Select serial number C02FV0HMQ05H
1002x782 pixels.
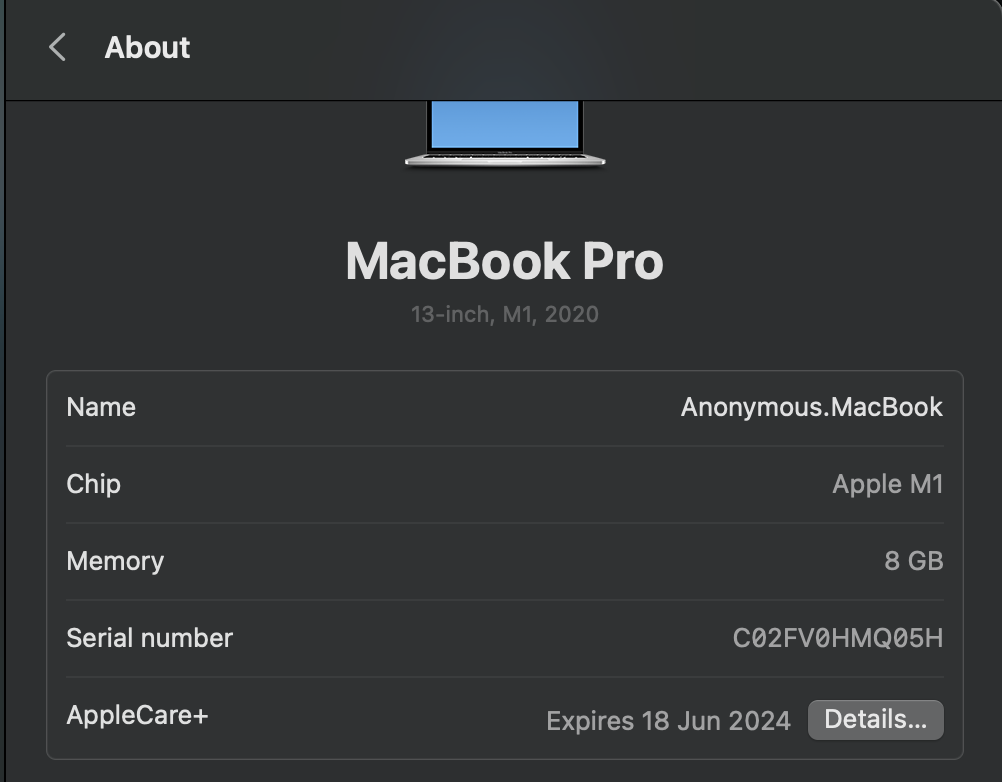coord(837,638)
